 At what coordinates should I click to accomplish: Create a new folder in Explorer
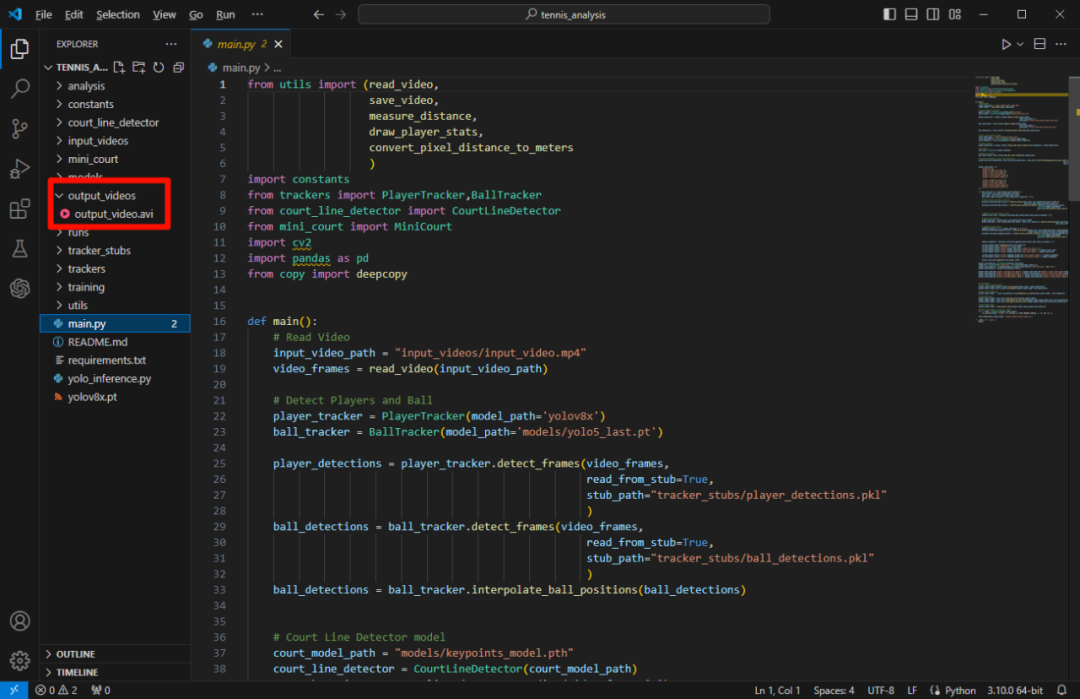139,67
